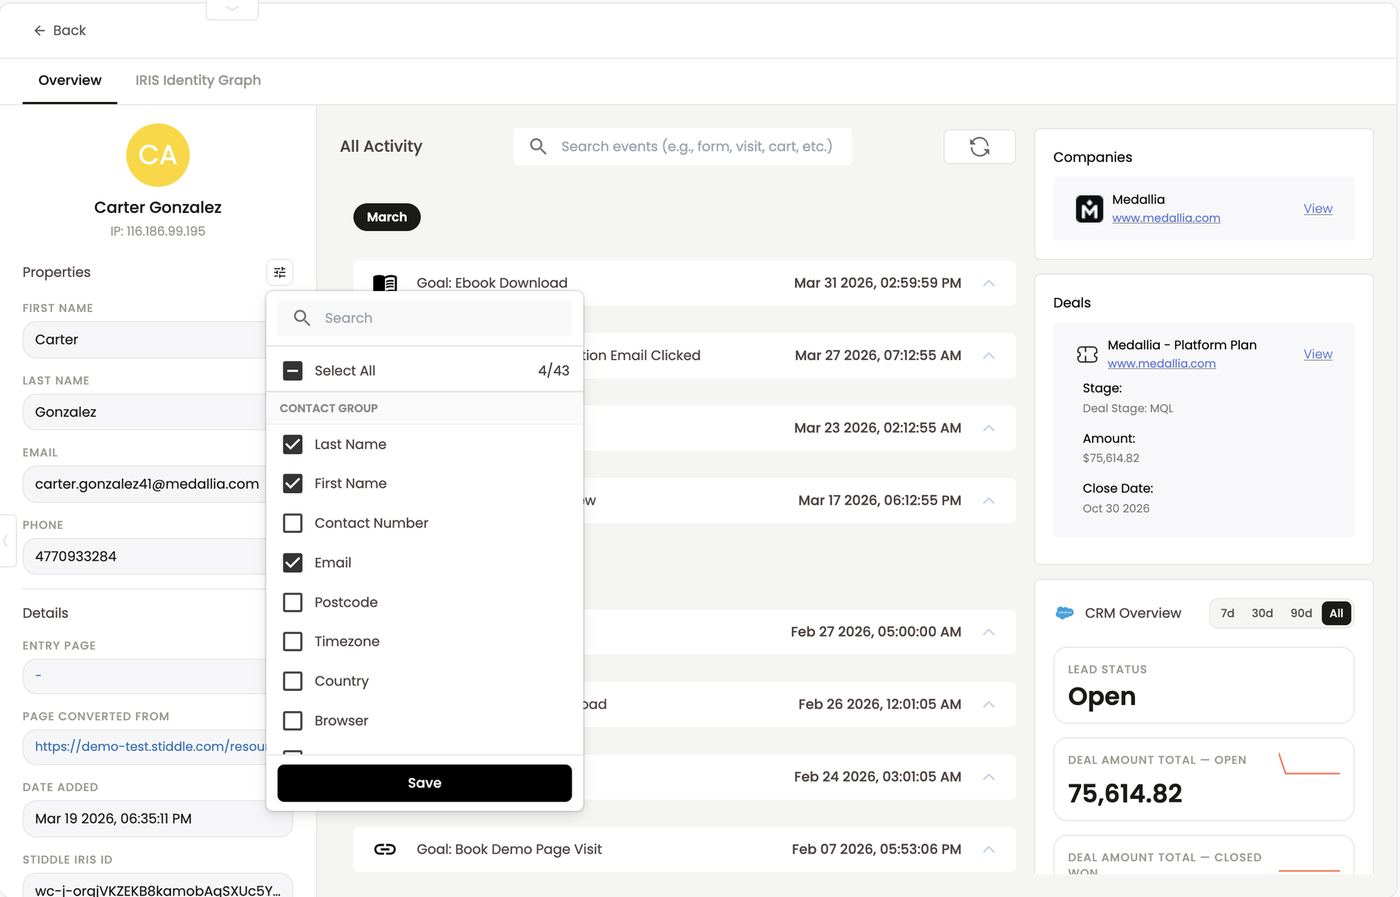Click the Carter Gonzalez name heading
The height and width of the screenshot is (897, 1400).
point(158,207)
